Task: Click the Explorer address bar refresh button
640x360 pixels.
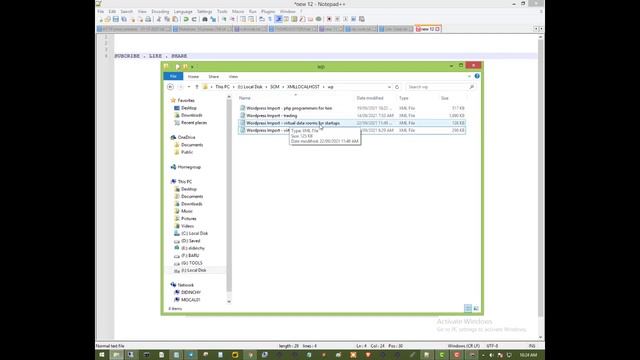Action: [x=397, y=87]
